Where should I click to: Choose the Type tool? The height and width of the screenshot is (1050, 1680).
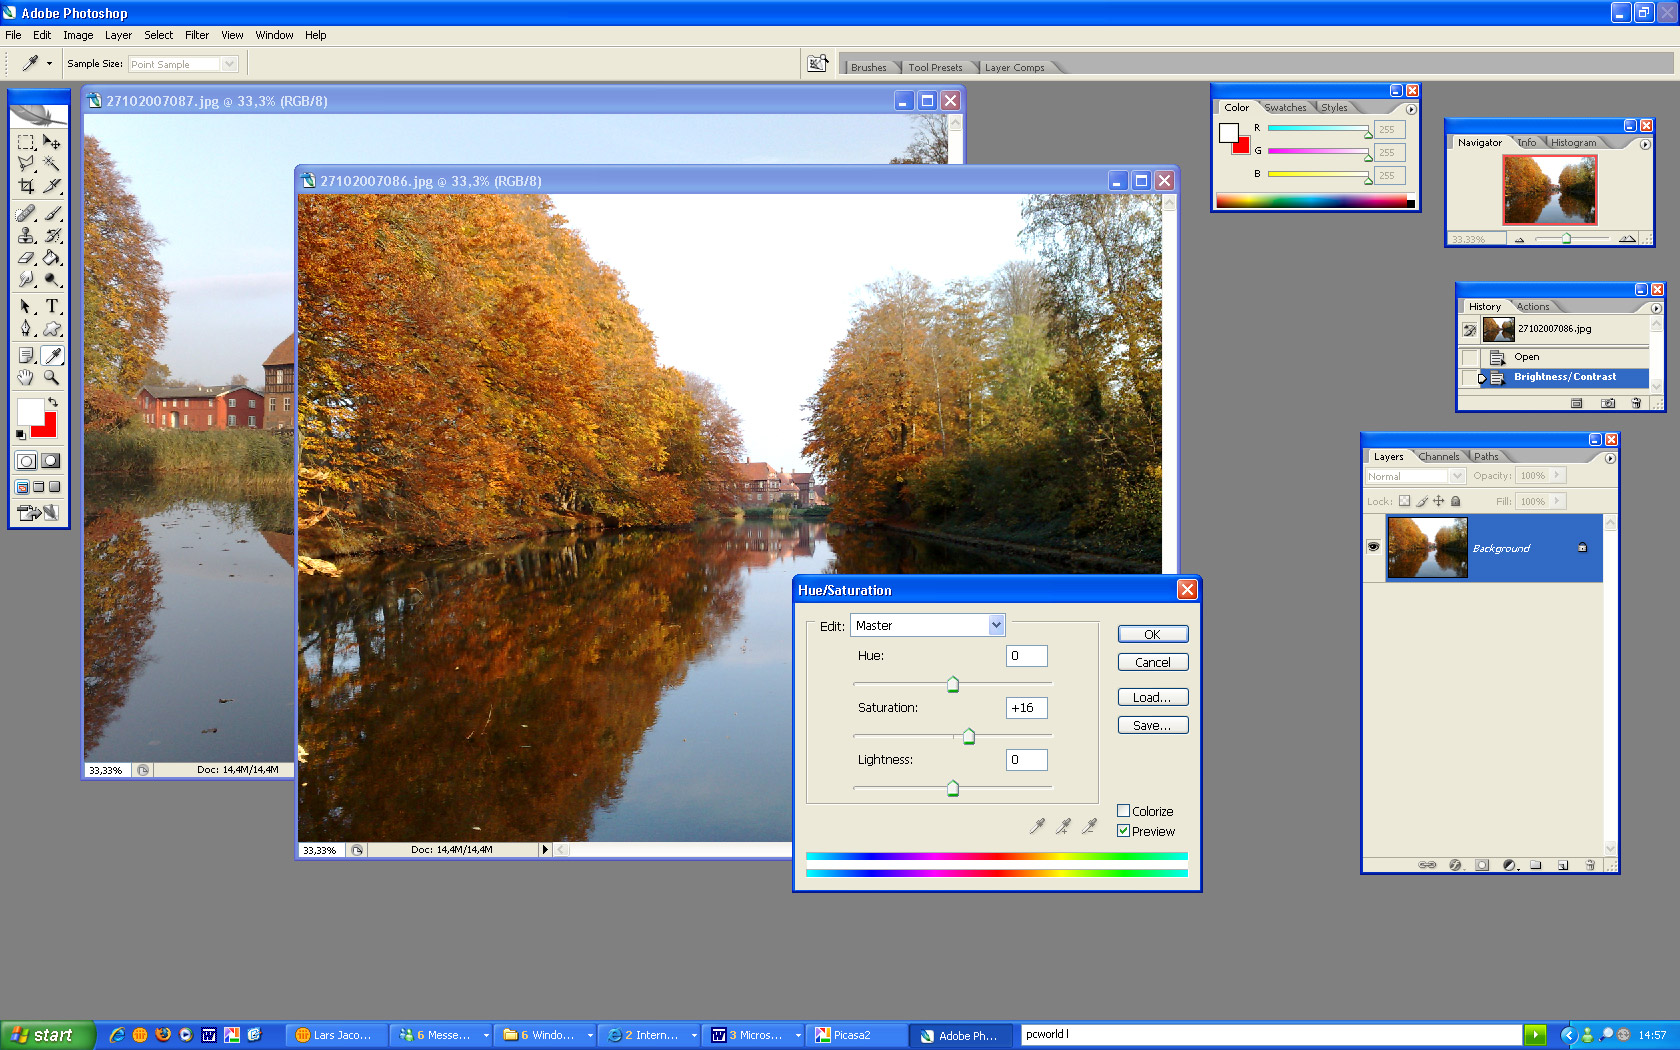[52, 306]
